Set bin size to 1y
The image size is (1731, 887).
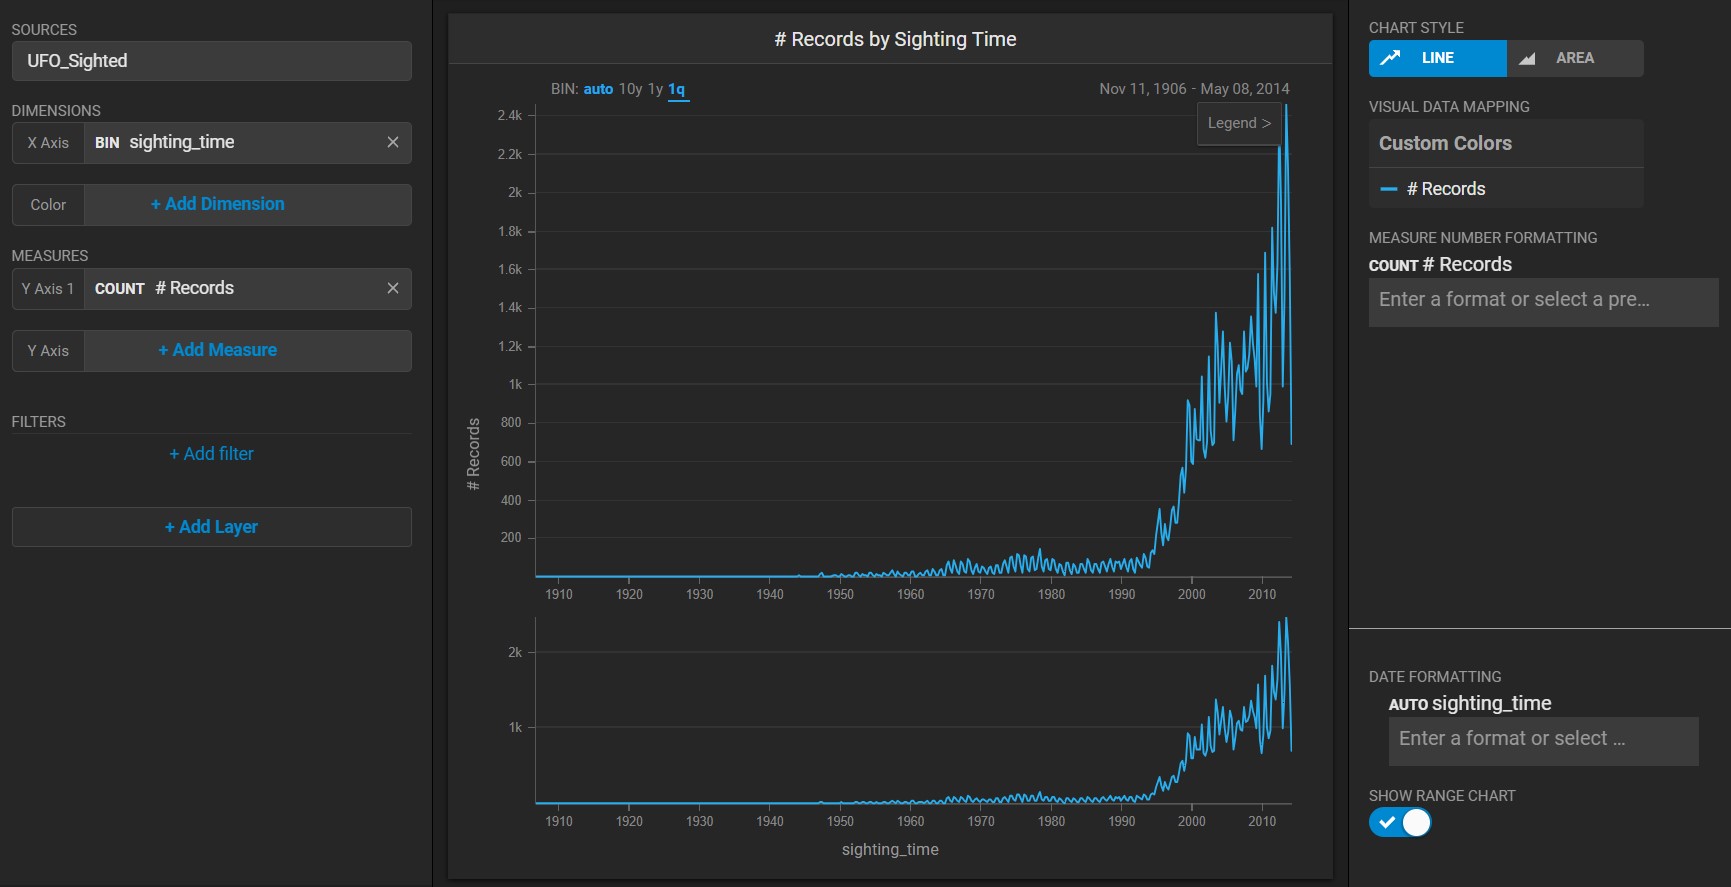(x=655, y=89)
